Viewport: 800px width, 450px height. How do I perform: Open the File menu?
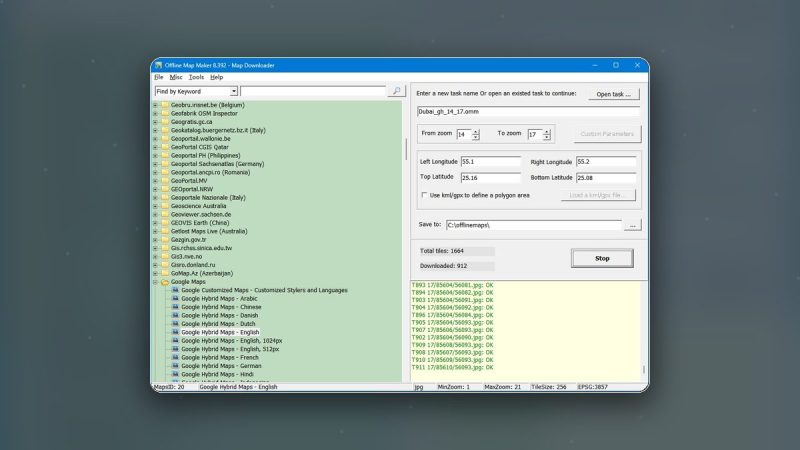[159, 77]
